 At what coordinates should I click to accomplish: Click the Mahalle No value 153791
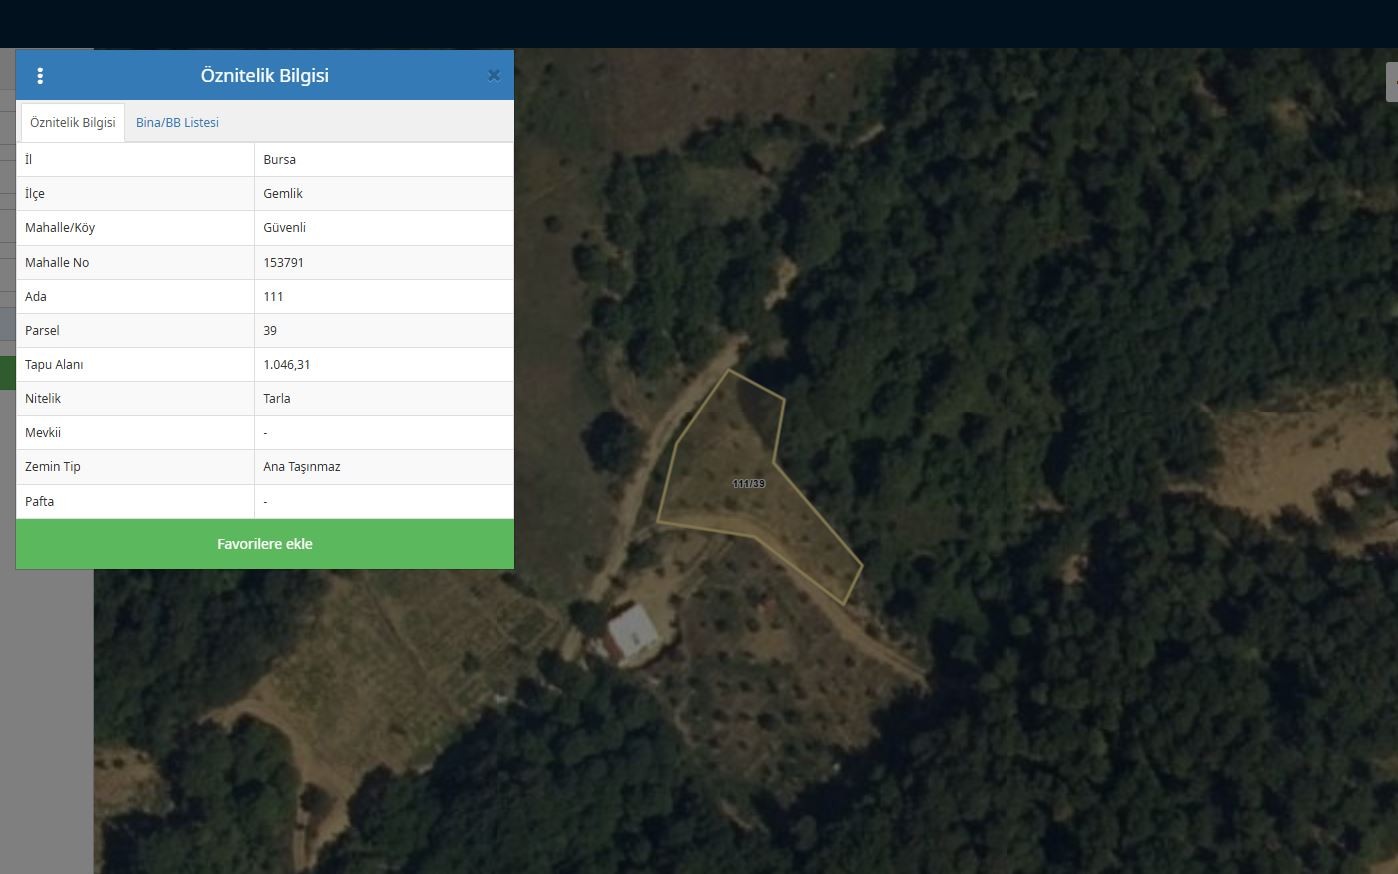284,263
